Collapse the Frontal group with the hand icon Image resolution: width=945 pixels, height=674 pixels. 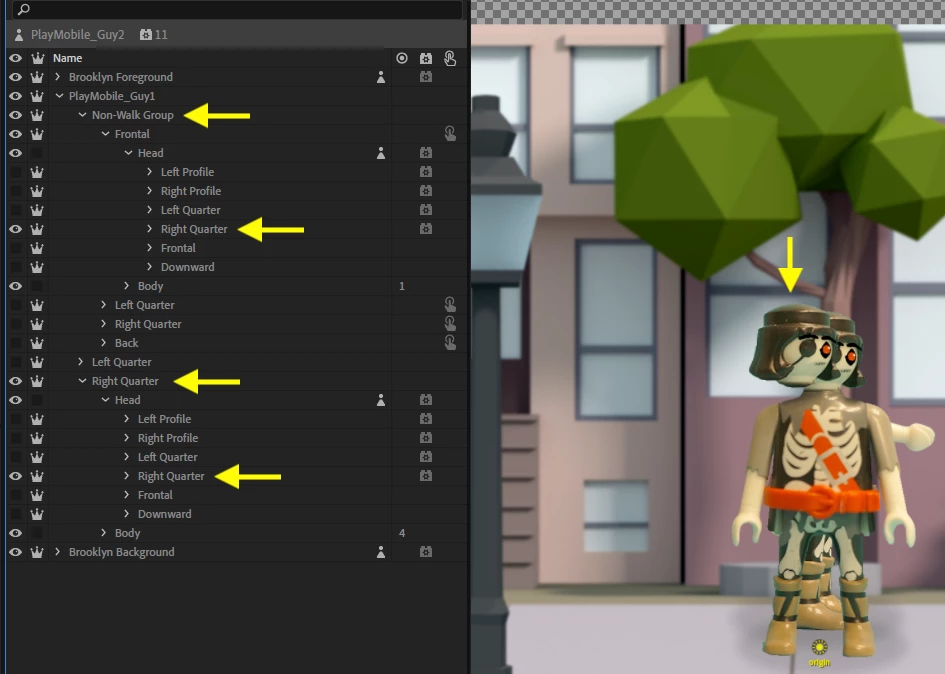105,134
